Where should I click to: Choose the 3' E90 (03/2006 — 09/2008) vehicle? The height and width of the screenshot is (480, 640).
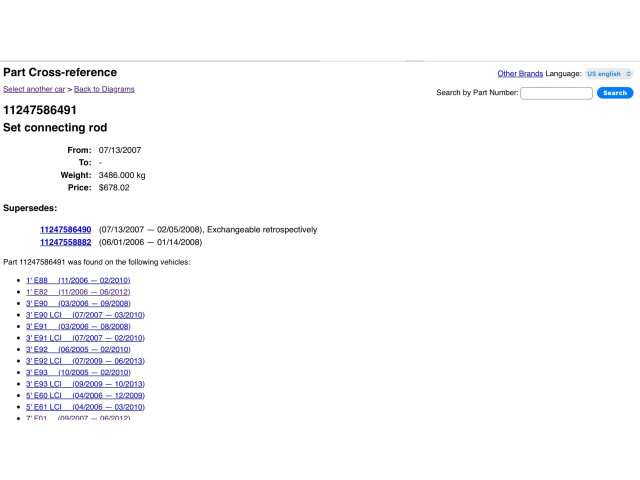tap(79, 303)
